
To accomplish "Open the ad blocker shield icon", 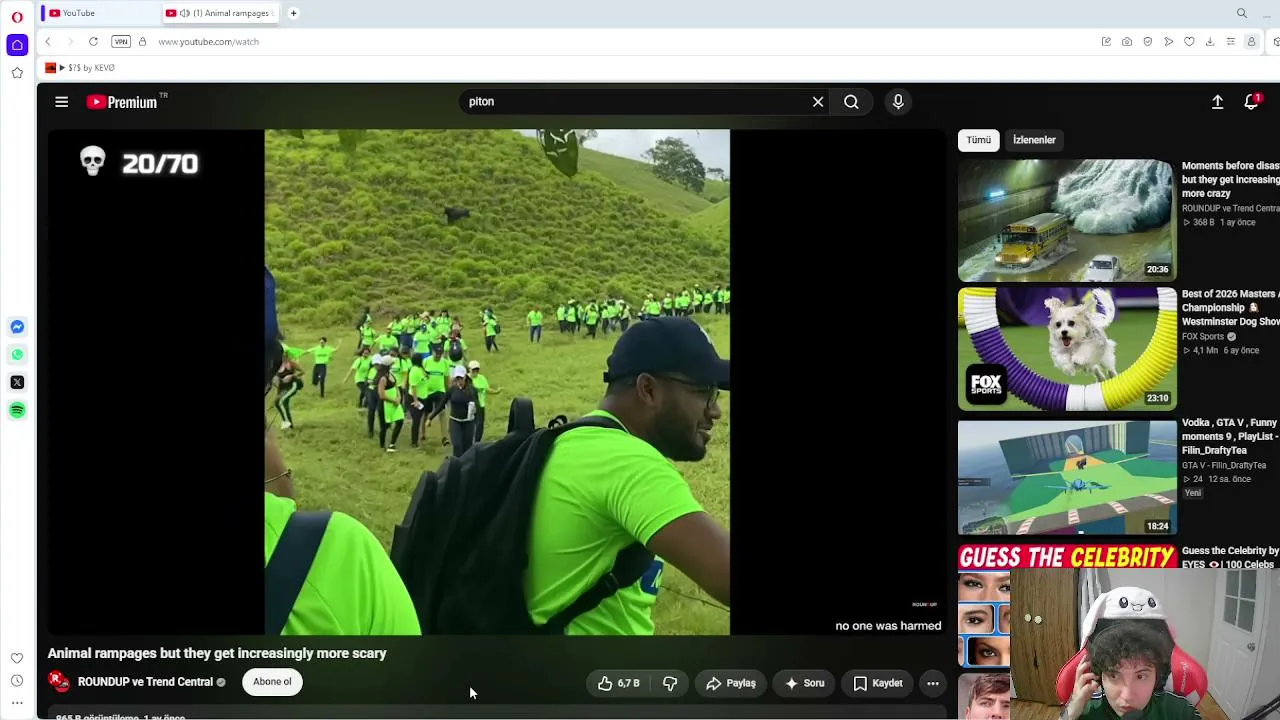I will tap(1148, 42).
